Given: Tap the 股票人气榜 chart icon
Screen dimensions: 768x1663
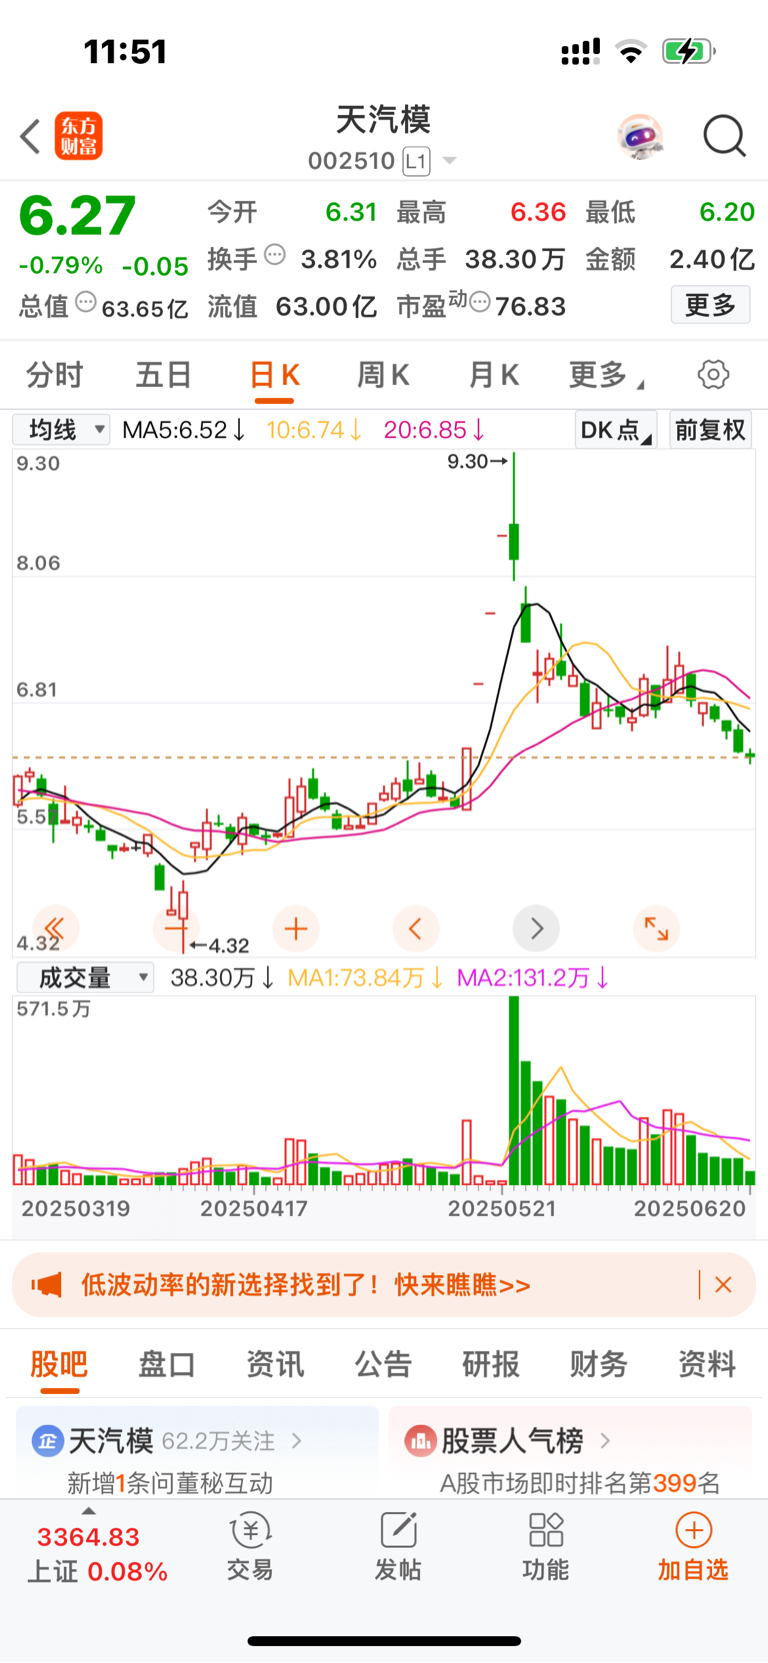Looking at the screenshot, I should tap(420, 1441).
